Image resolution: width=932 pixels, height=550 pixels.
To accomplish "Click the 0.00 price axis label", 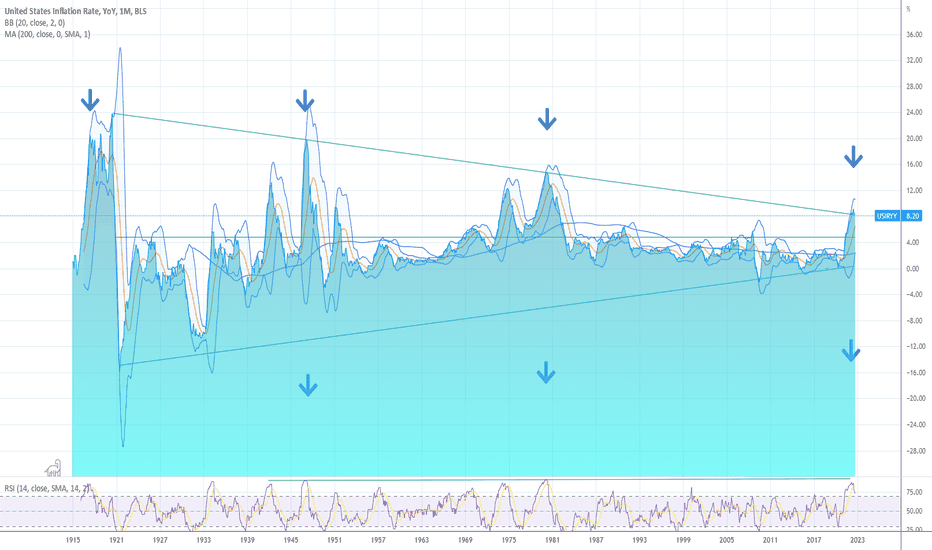I will (913, 269).
